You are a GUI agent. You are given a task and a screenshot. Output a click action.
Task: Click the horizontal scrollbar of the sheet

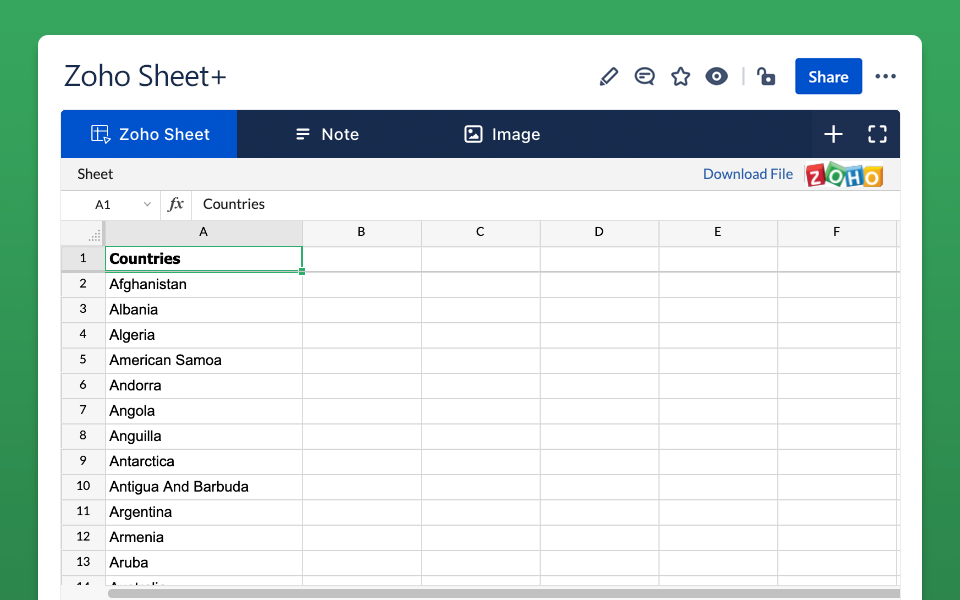click(503, 593)
